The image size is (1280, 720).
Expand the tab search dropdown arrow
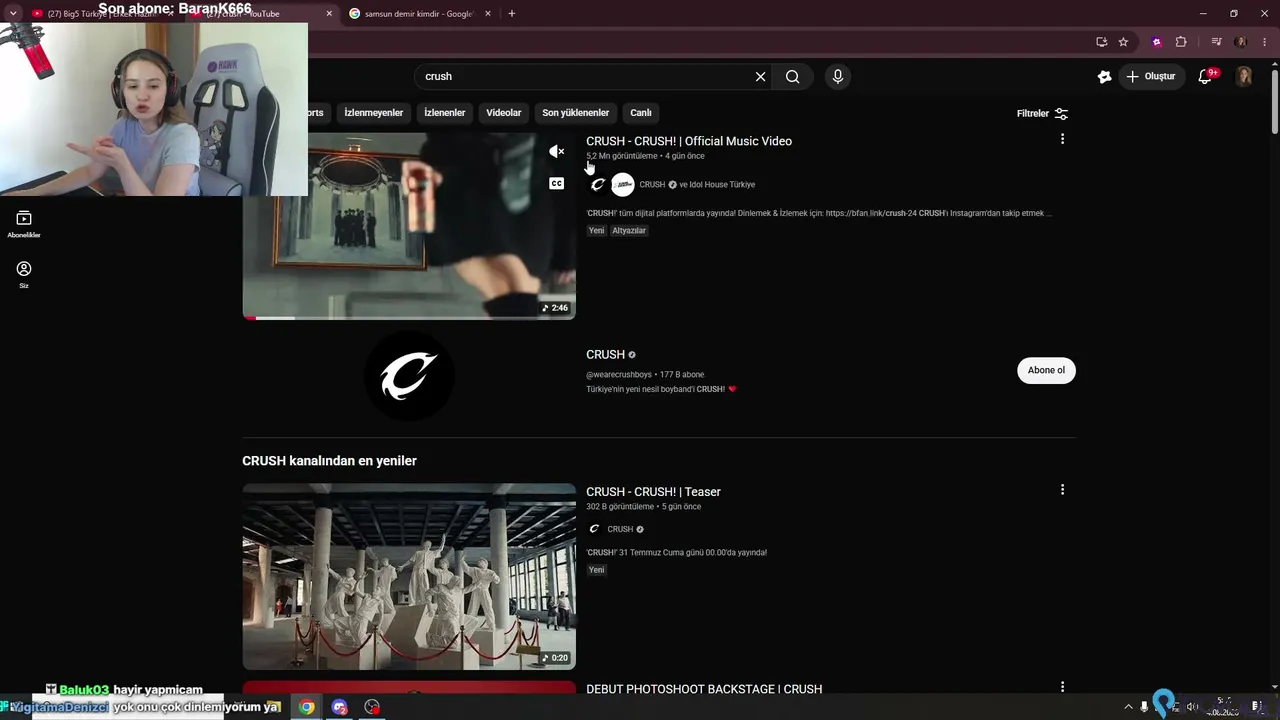click(13, 14)
